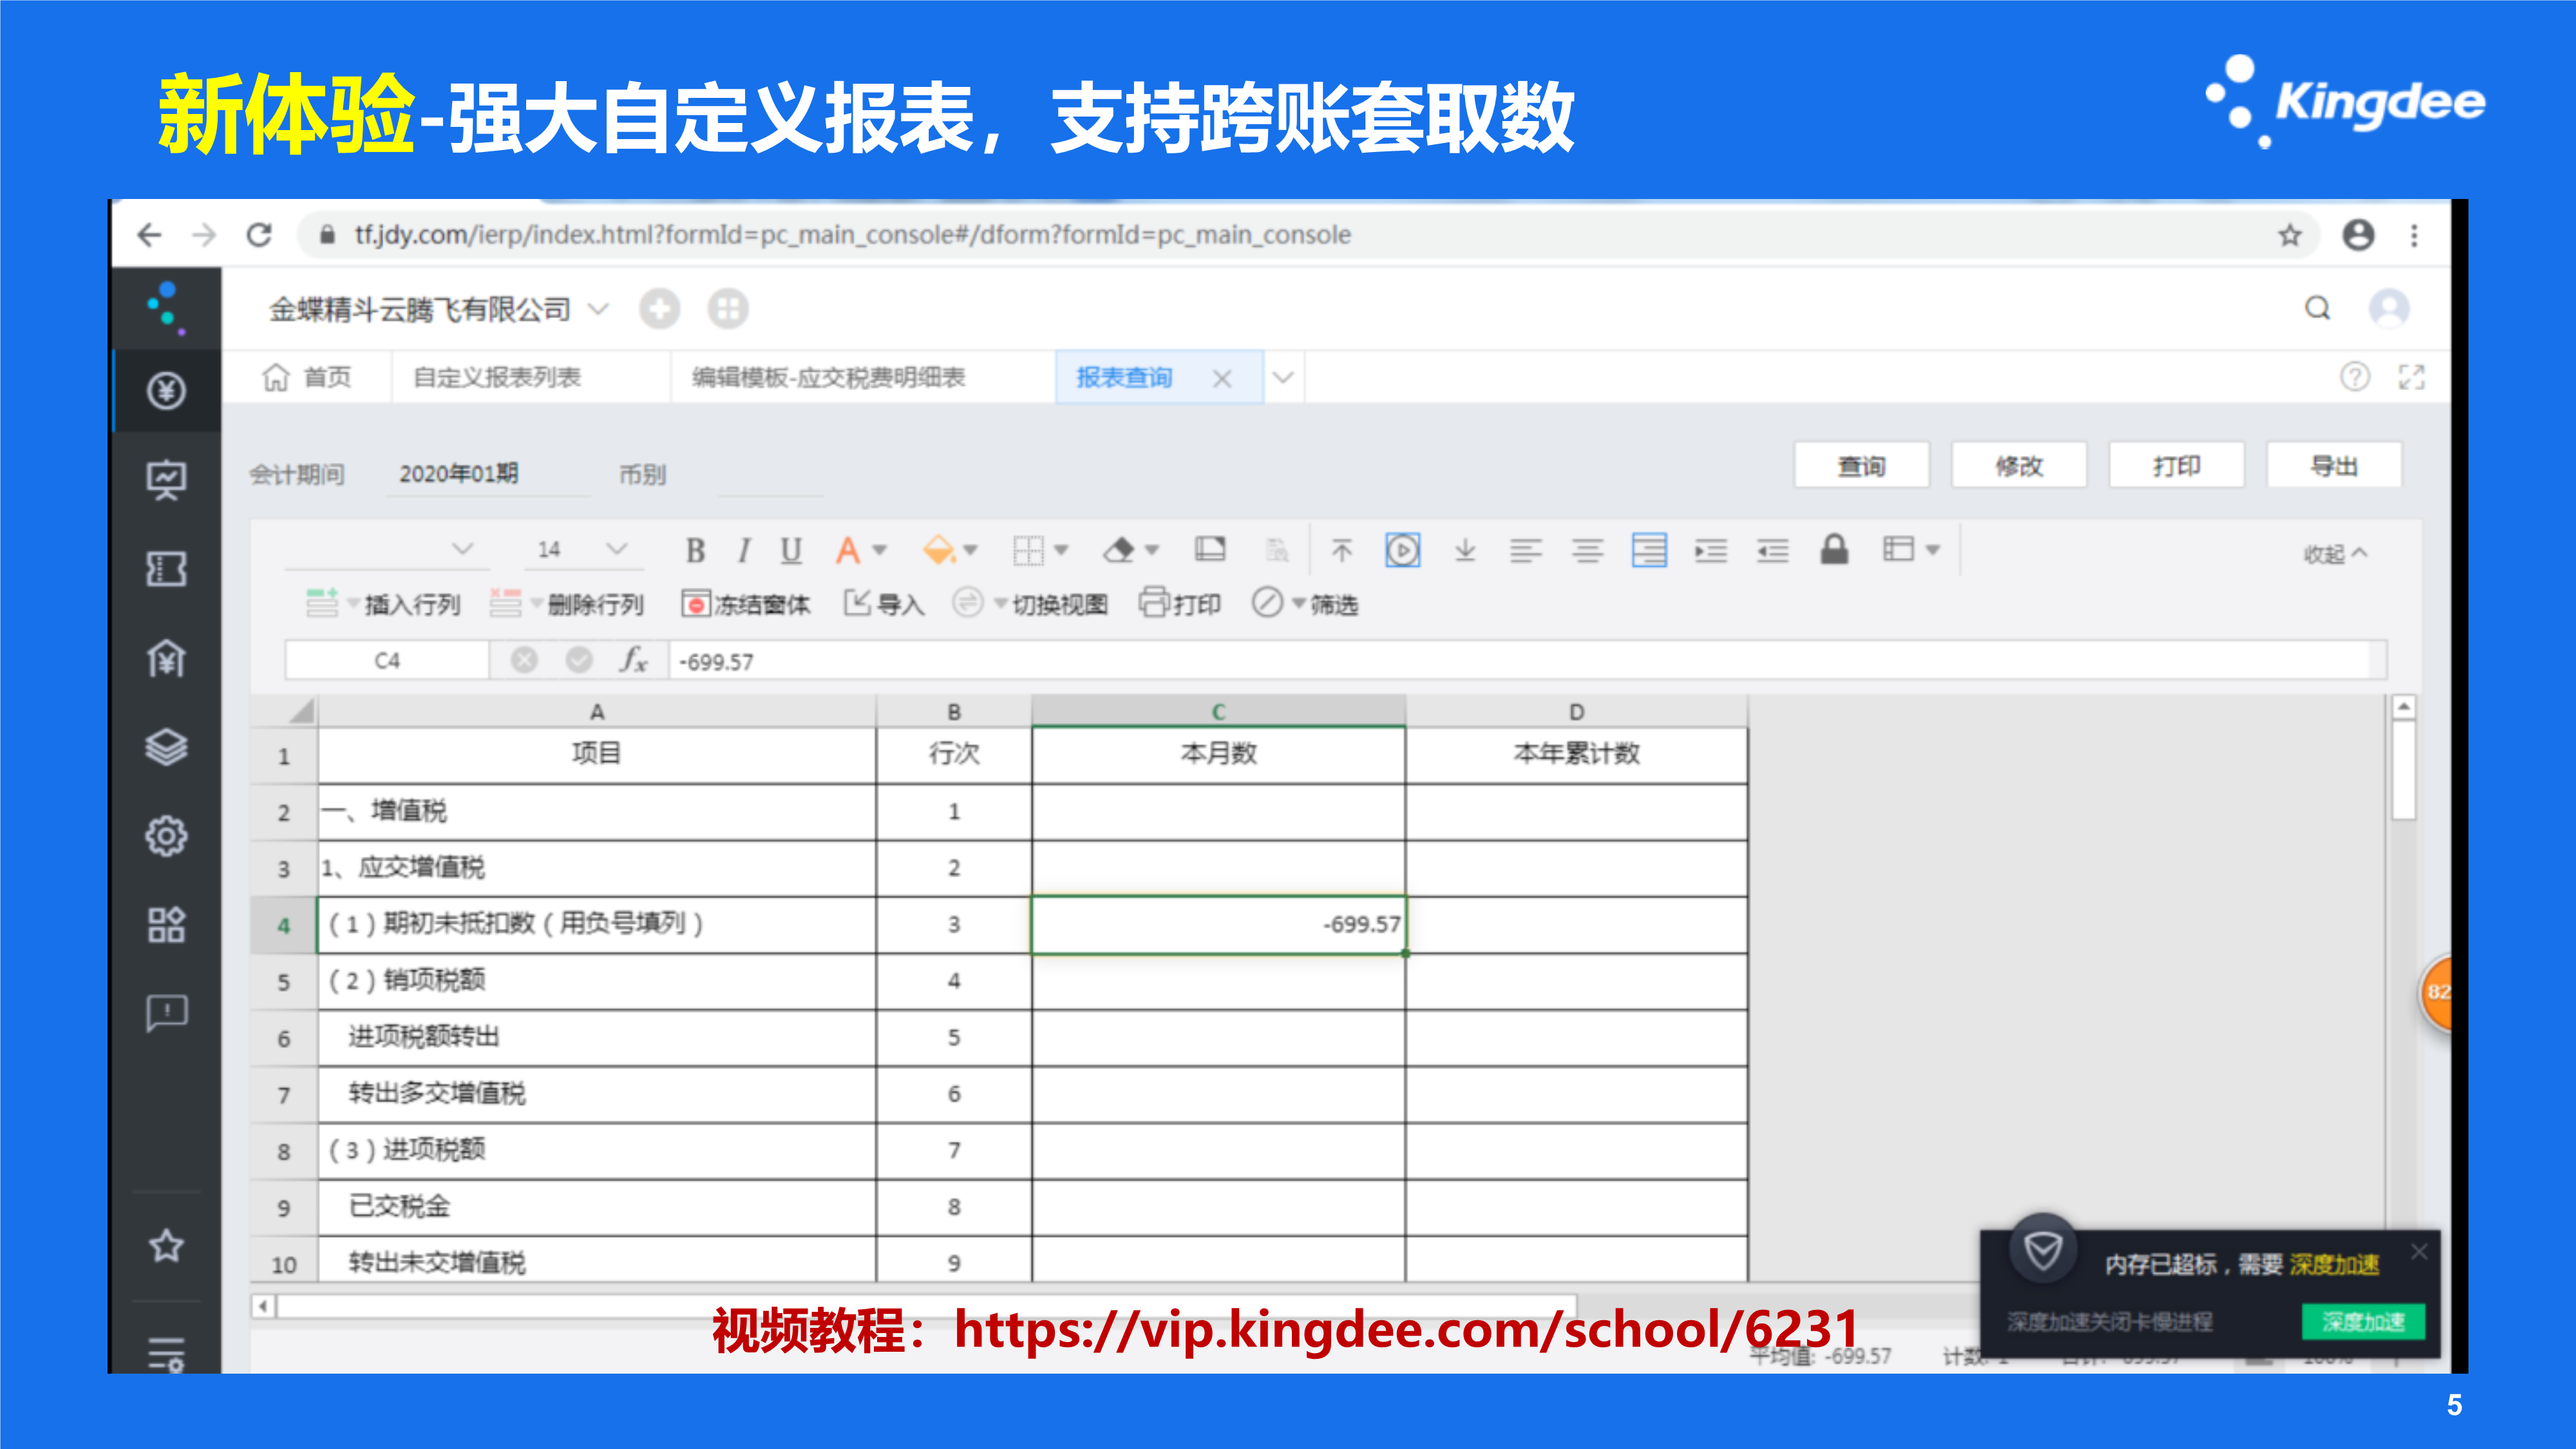Click the grid circle icon beside company name
This screenshot has height=1449, width=2576.
[x=728, y=309]
